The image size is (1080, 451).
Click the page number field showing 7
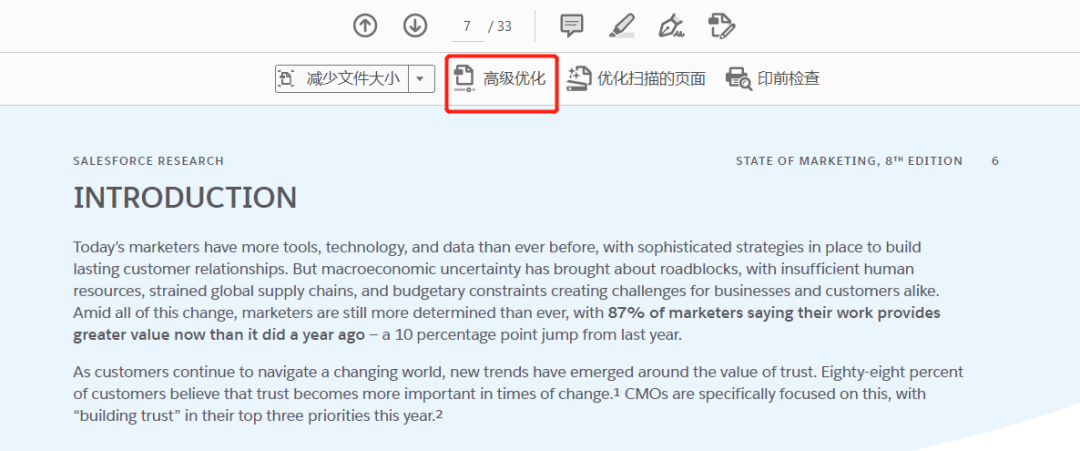click(467, 26)
